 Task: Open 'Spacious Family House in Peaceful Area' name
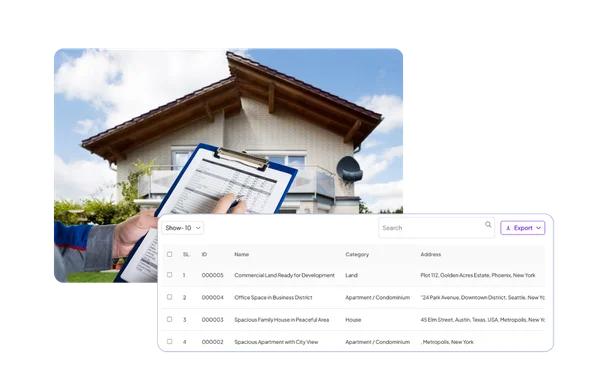(282, 320)
